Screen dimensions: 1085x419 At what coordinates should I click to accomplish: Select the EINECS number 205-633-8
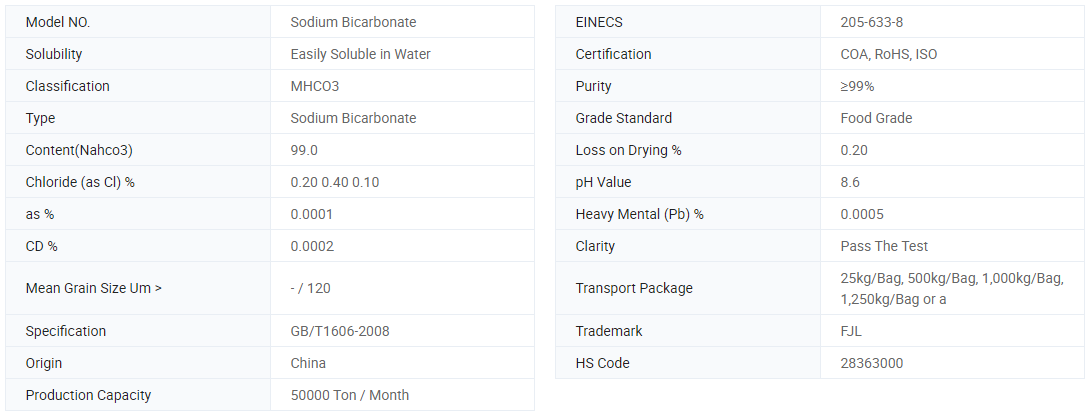(x=872, y=22)
